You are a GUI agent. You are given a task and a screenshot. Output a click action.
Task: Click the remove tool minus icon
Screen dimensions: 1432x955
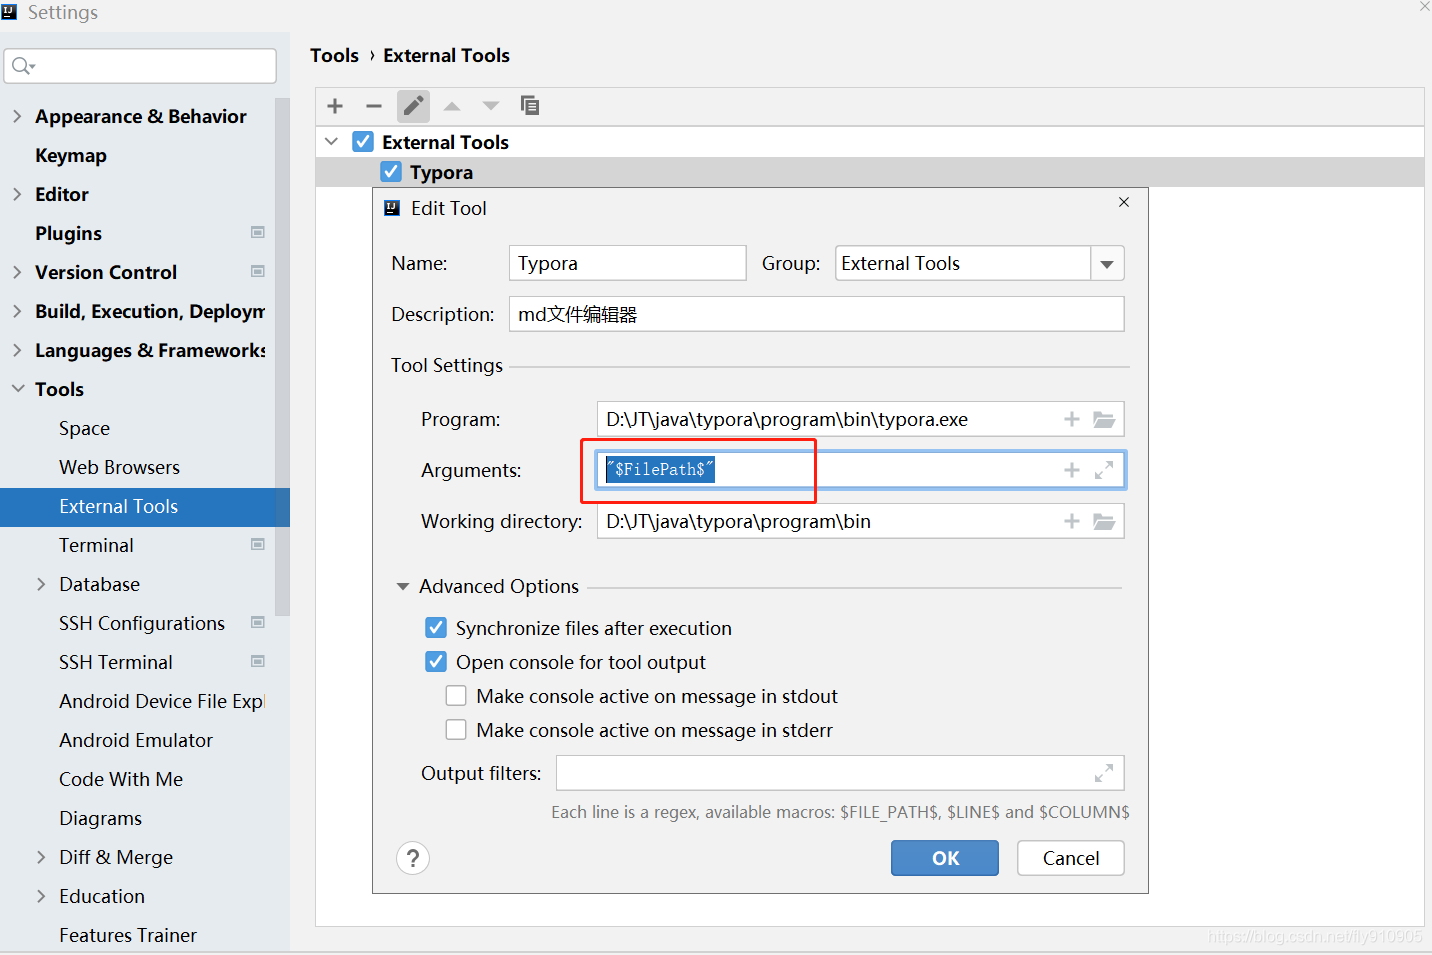[x=374, y=106]
